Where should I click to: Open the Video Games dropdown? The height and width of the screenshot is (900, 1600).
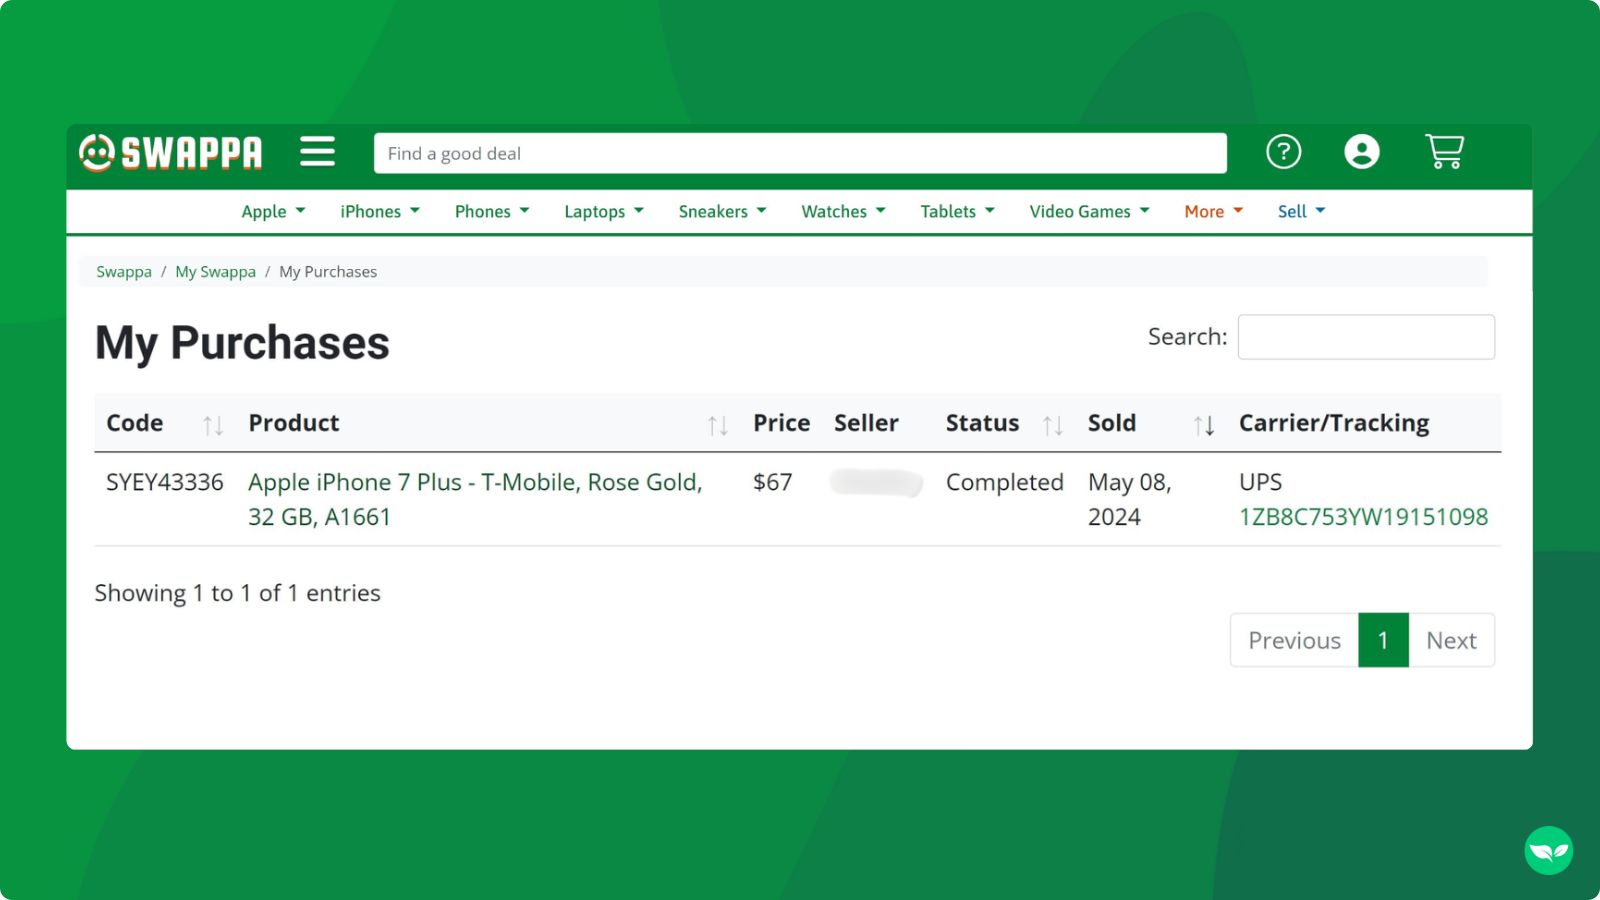pyautogui.click(x=1089, y=212)
